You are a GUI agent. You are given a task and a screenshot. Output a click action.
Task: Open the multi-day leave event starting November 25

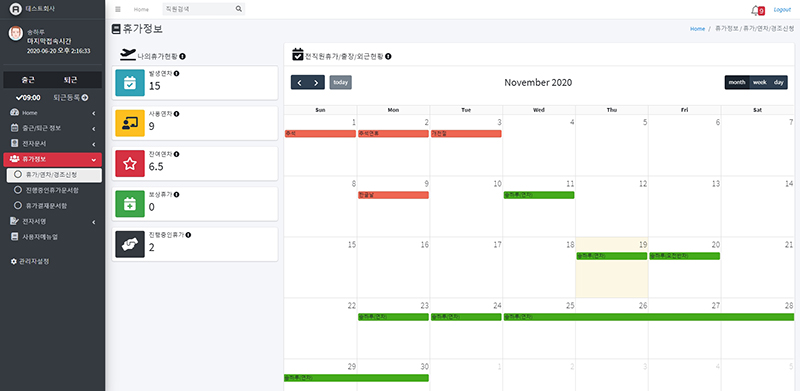click(x=649, y=317)
